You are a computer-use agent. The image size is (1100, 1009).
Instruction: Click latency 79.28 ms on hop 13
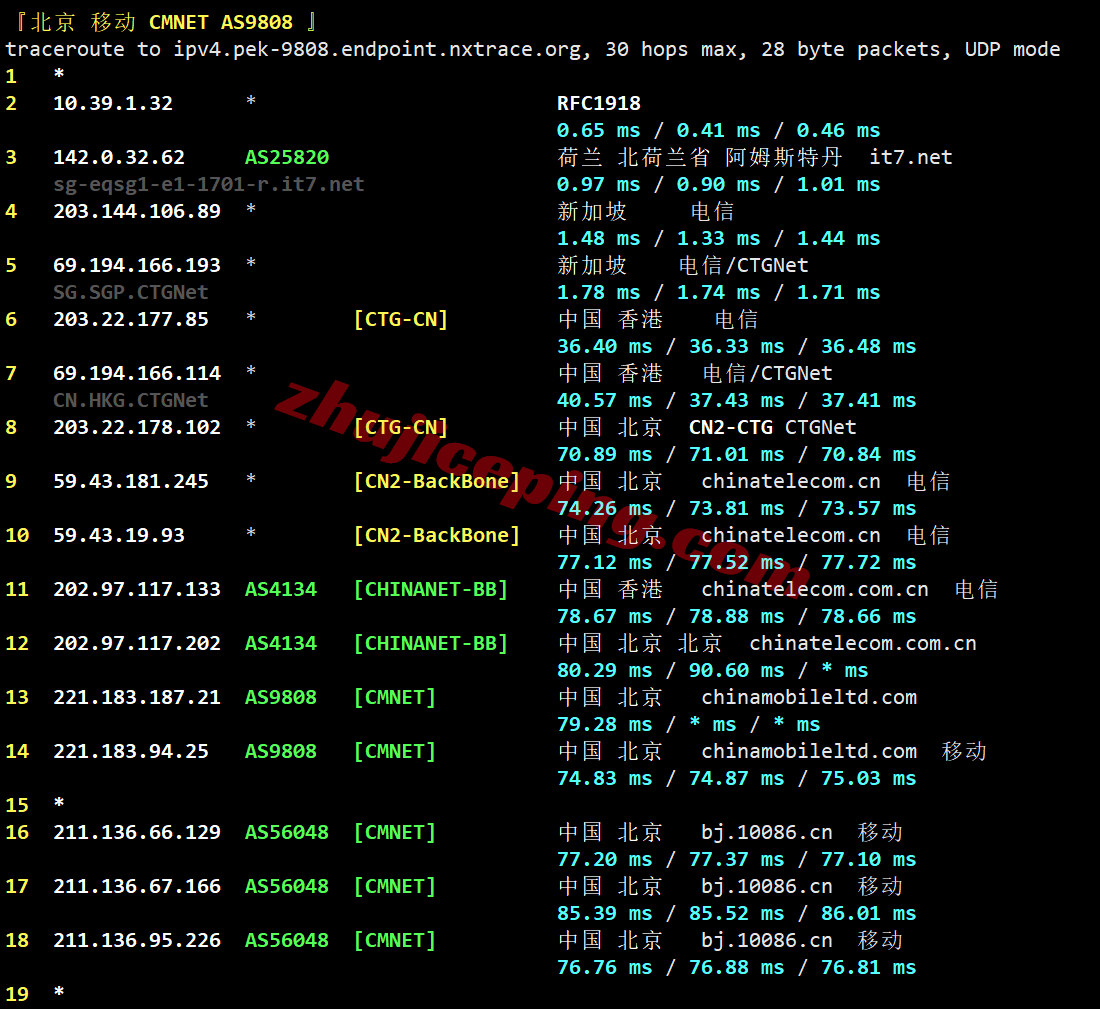coord(605,725)
